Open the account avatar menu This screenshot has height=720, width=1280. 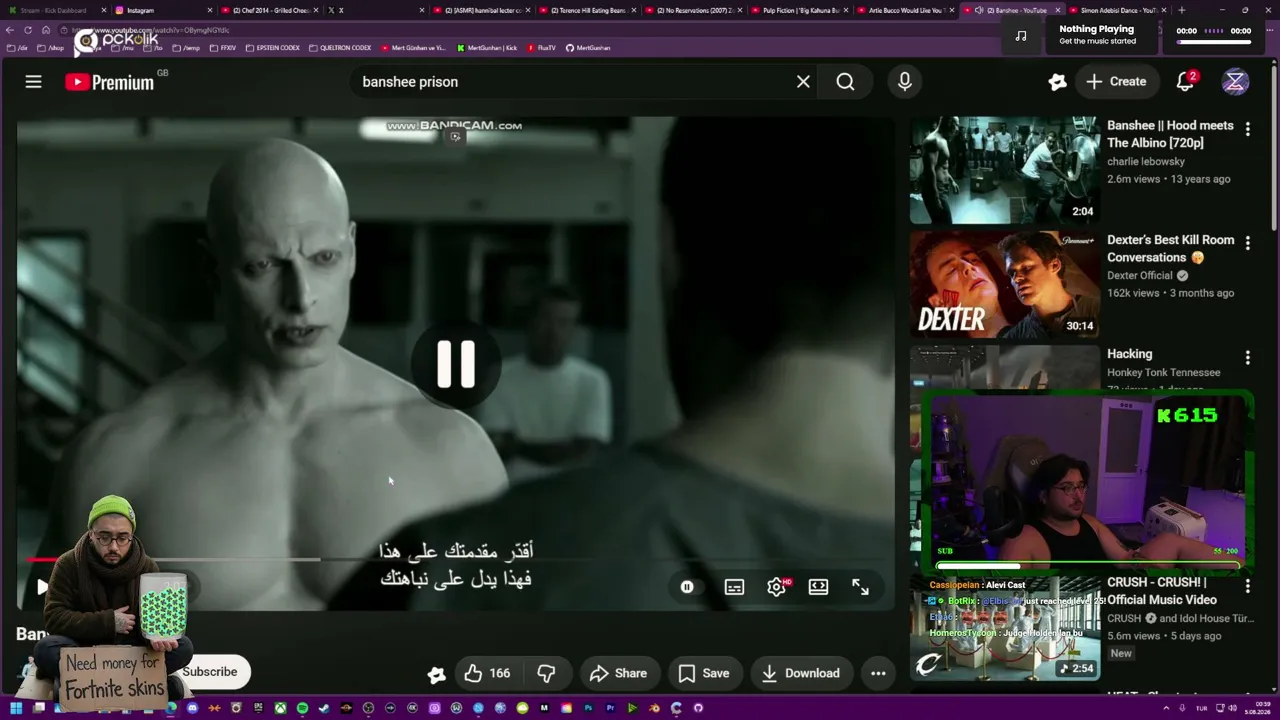coord(1235,82)
